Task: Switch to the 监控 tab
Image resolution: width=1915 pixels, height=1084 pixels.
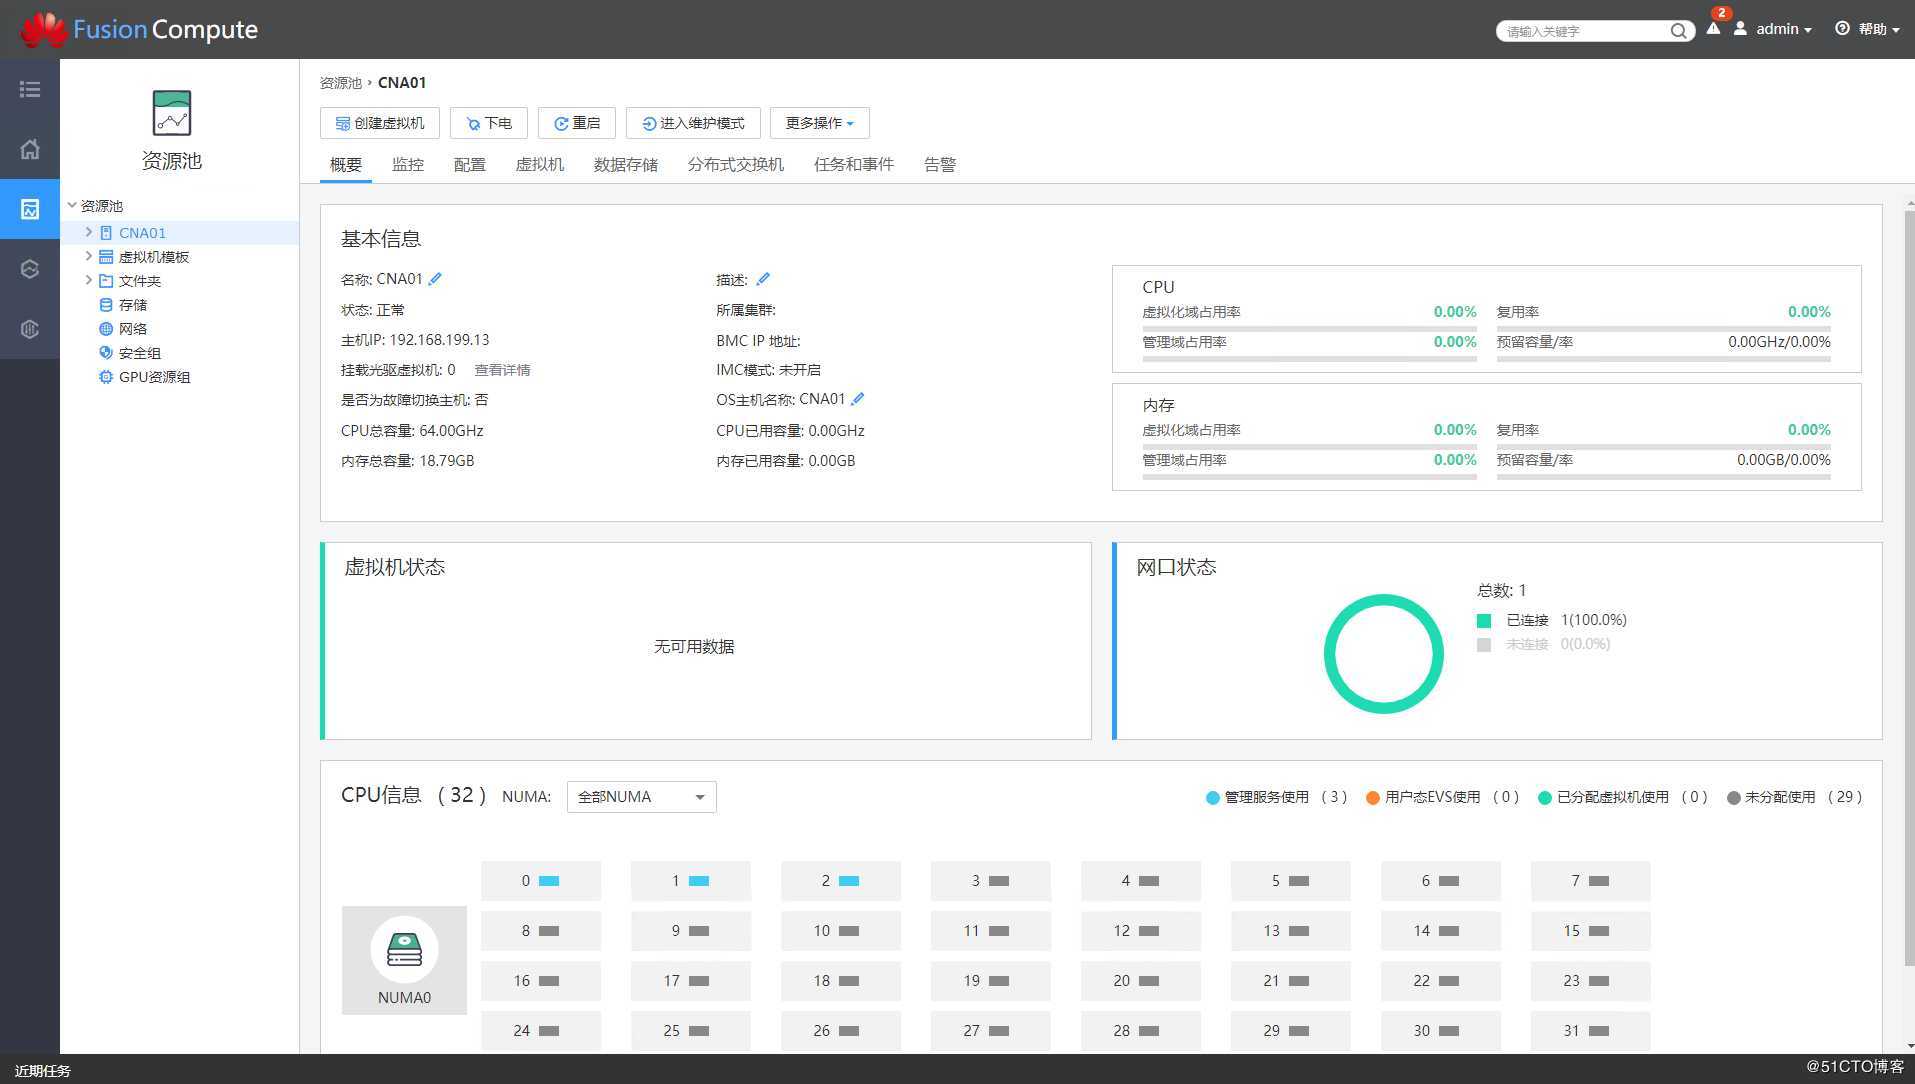Action: point(408,164)
